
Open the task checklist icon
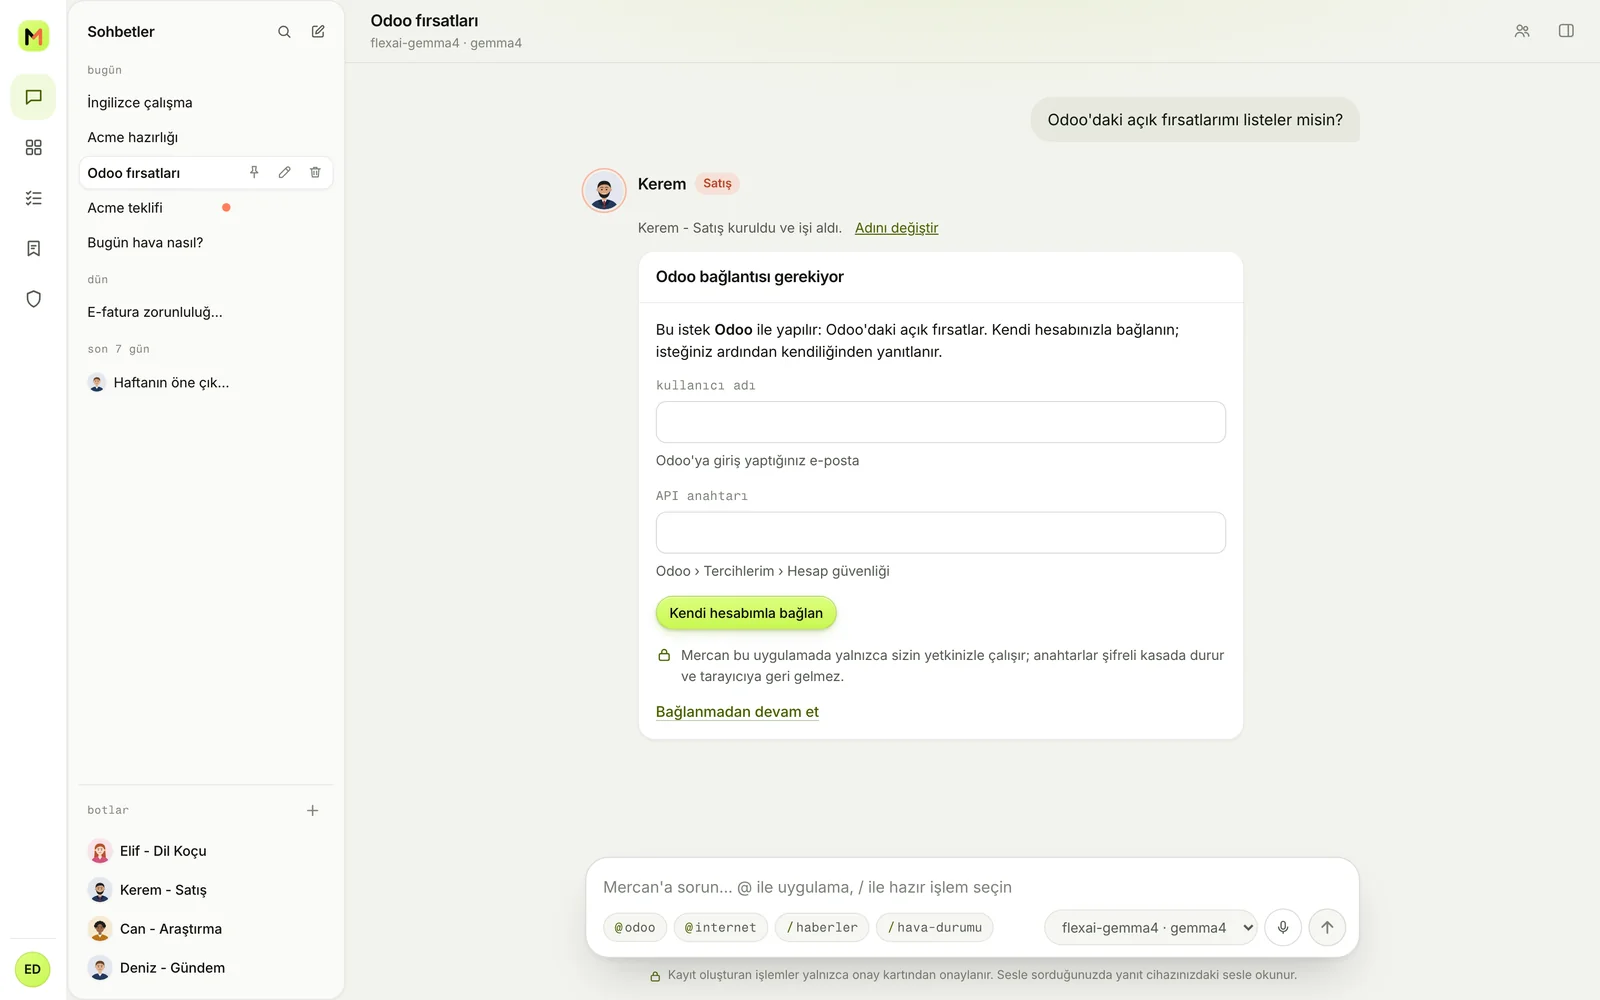pyautogui.click(x=33, y=198)
